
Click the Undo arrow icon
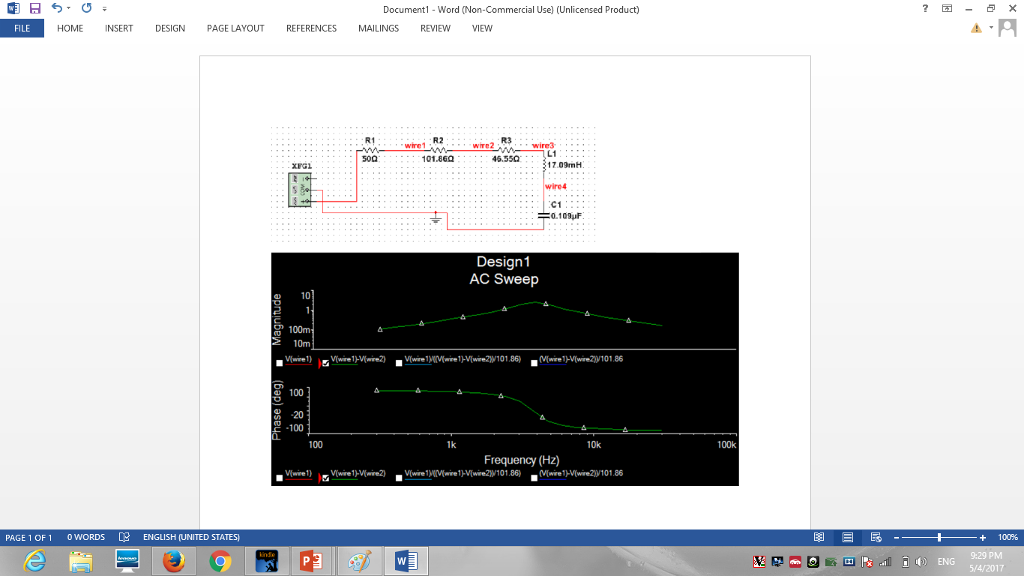click(x=58, y=8)
